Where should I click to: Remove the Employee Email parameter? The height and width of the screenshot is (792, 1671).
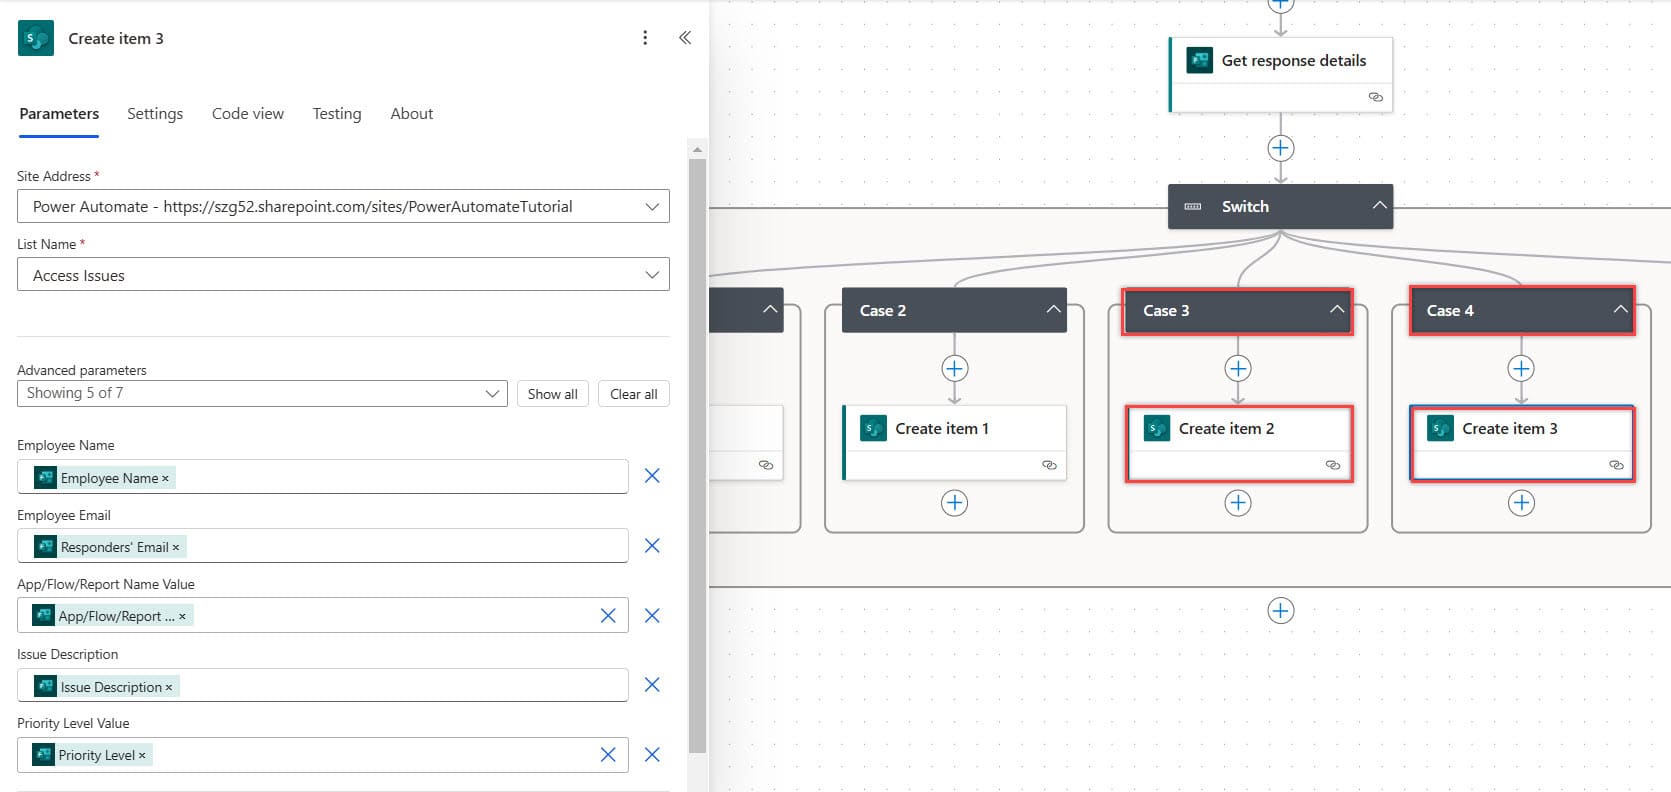[652, 545]
